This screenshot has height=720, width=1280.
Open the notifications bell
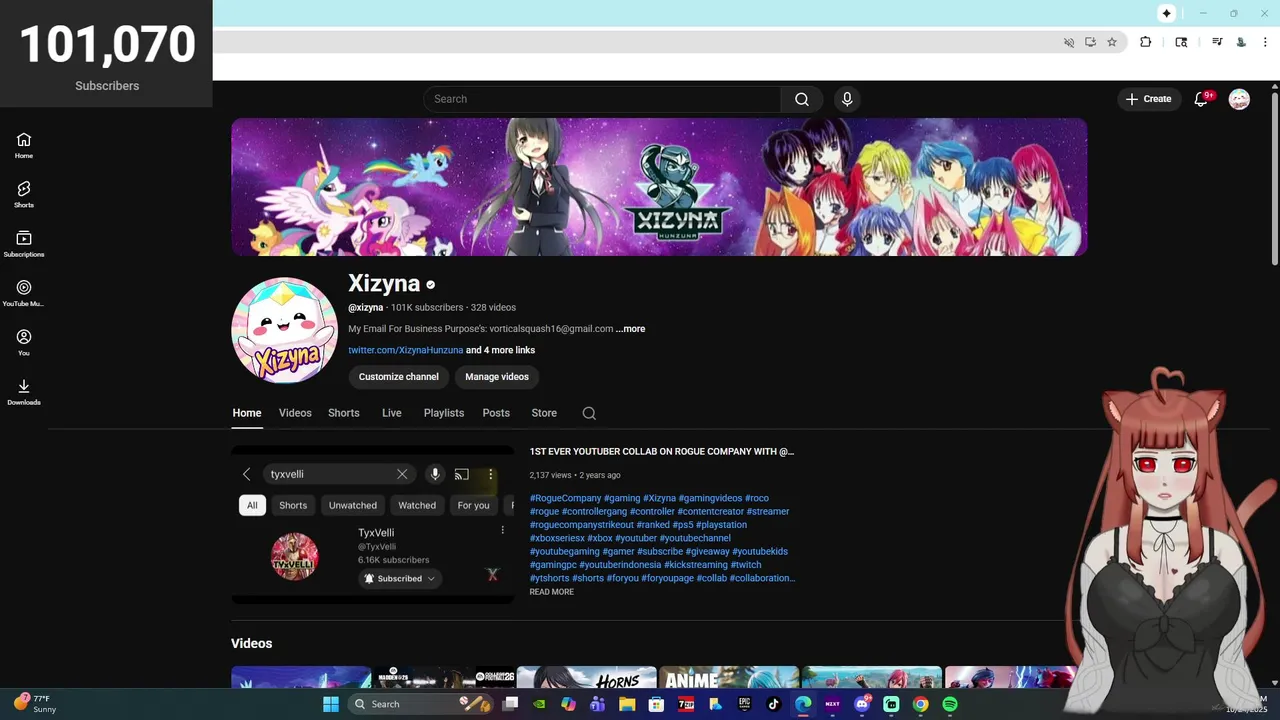(x=1202, y=99)
